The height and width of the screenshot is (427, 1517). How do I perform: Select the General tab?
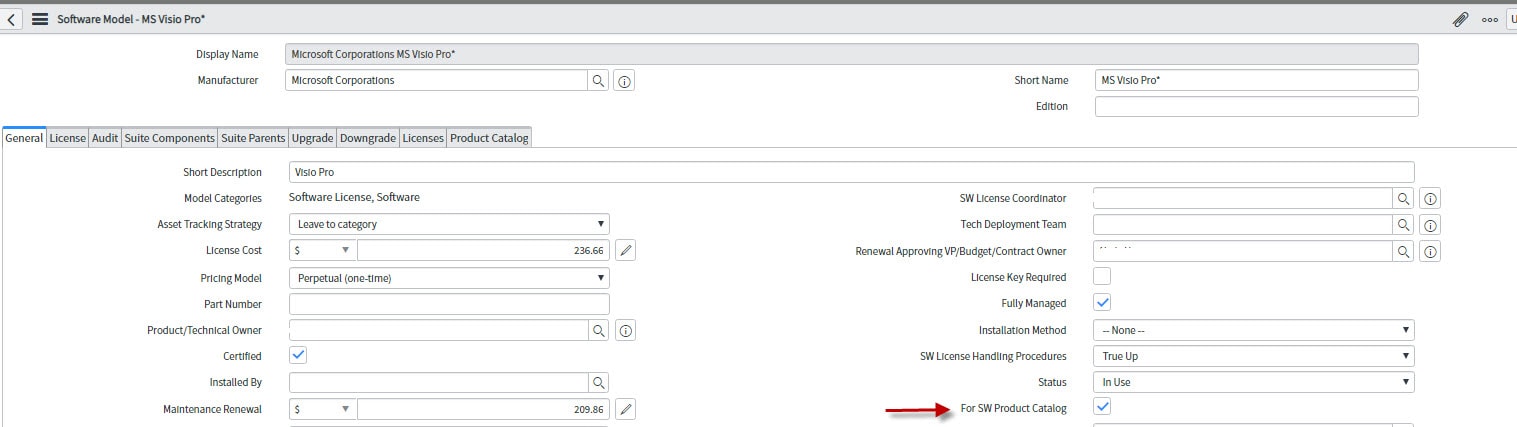[24, 138]
